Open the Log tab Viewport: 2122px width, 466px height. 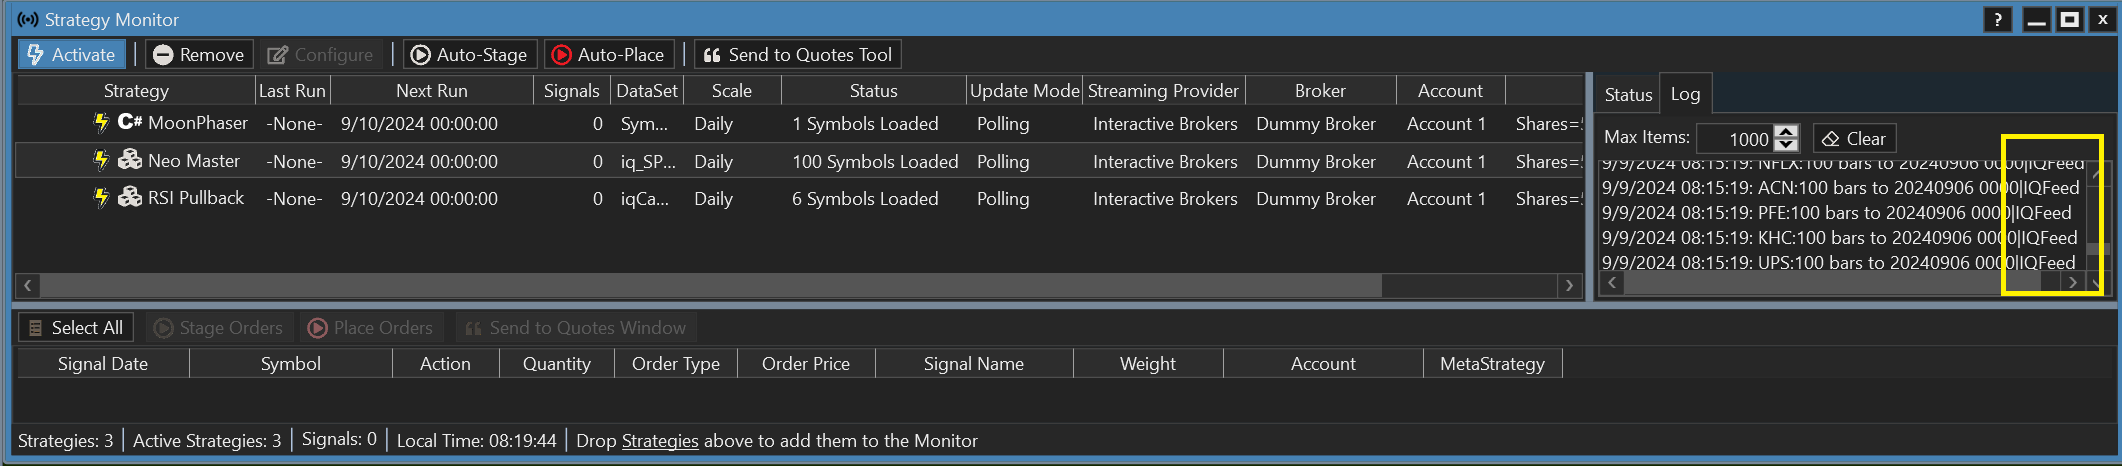coord(1685,94)
